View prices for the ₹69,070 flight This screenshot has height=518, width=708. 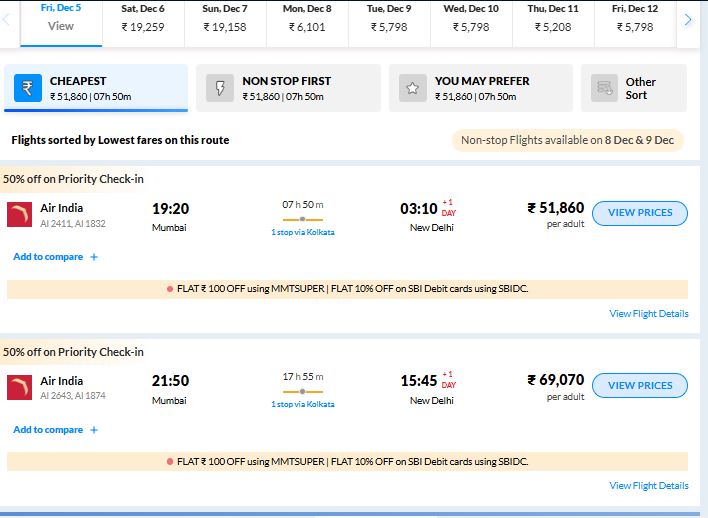pos(640,385)
